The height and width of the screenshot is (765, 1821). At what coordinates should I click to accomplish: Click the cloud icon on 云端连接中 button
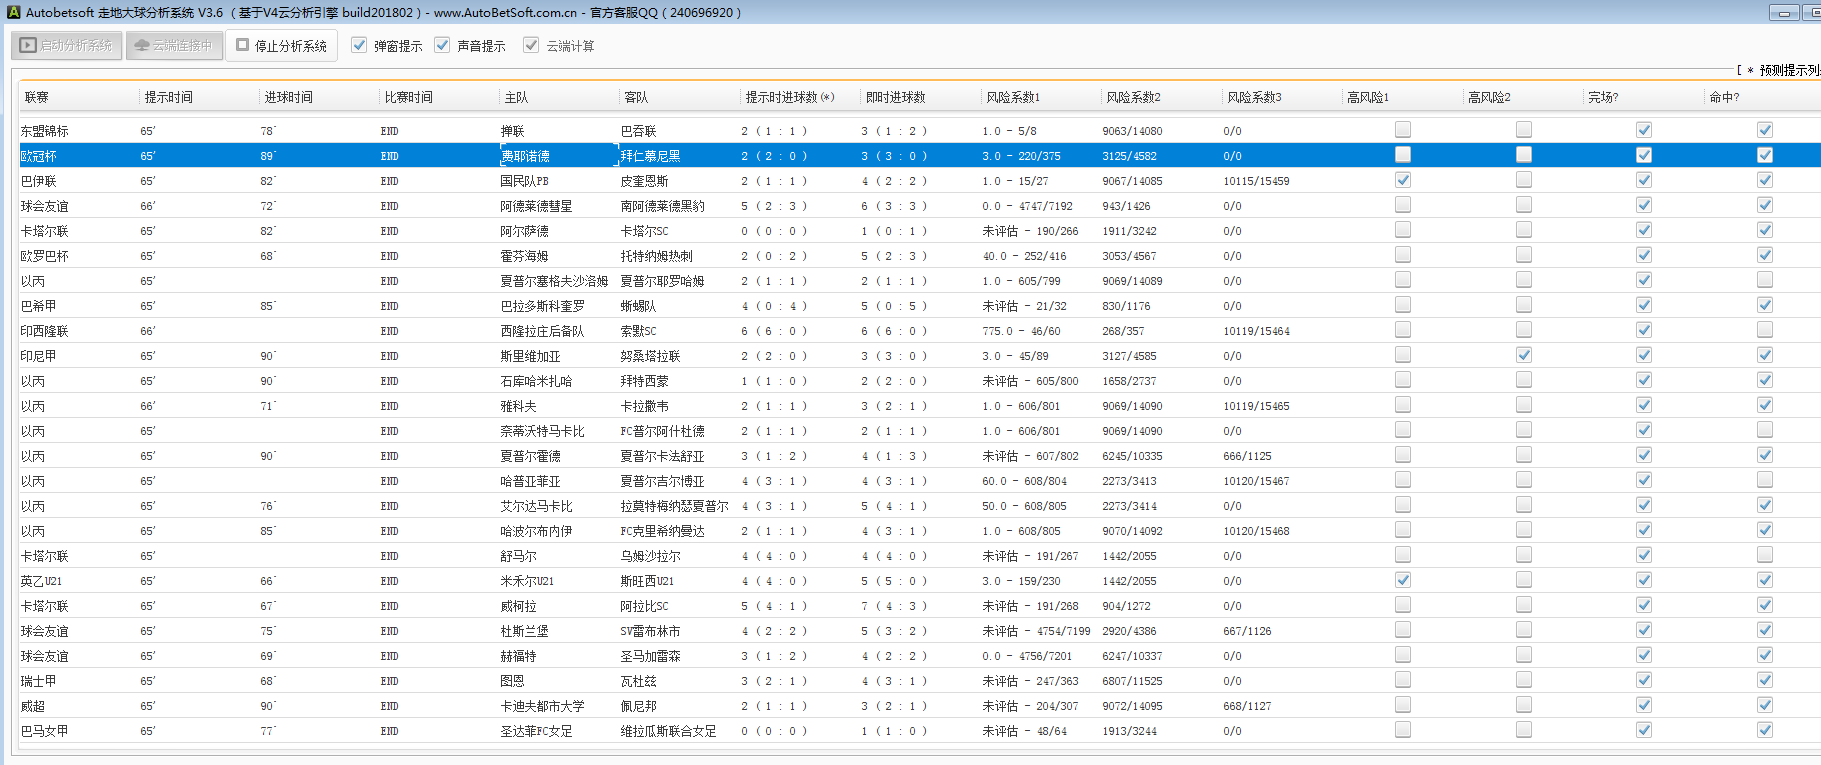pos(142,45)
